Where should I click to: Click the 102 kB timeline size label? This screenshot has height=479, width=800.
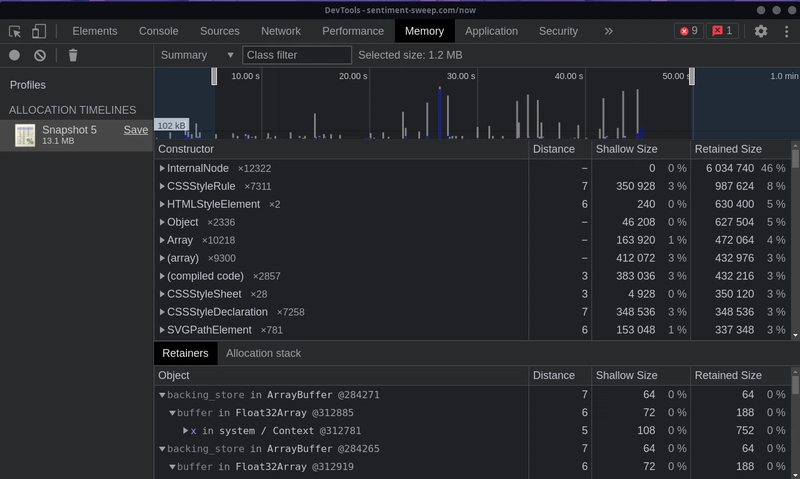171,125
